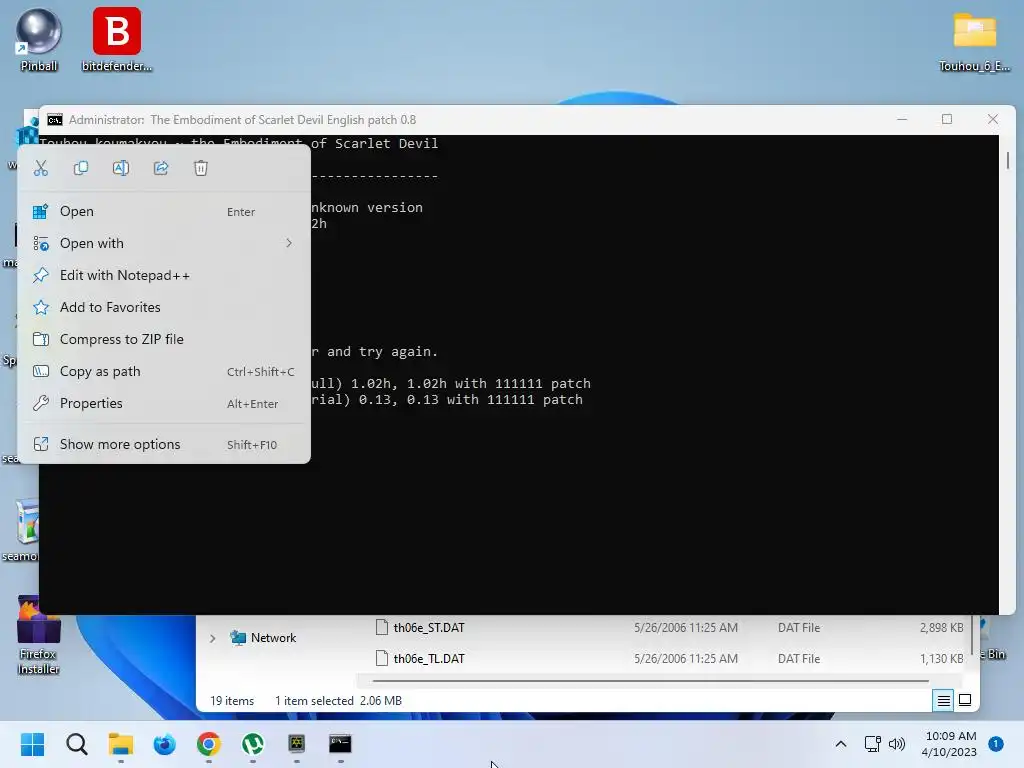Open the network tray icon

pyautogui.click(x=872, y=744)
